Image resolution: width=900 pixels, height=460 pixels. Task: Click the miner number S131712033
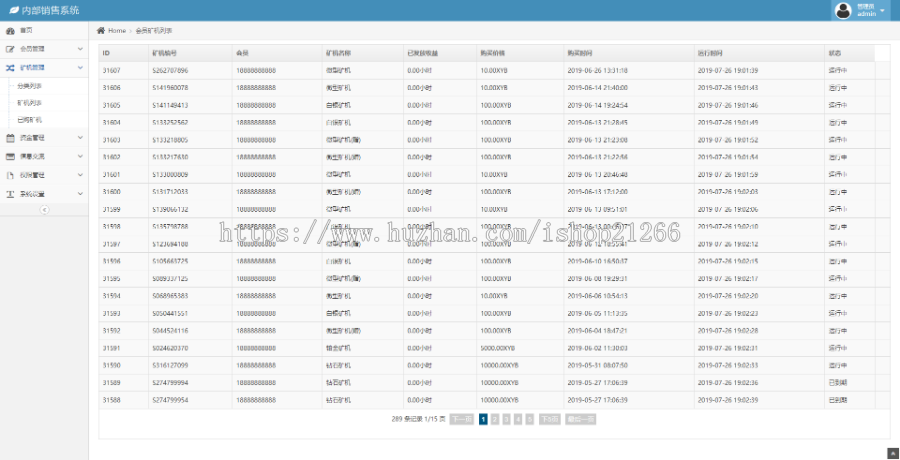[x=170, y=192]
